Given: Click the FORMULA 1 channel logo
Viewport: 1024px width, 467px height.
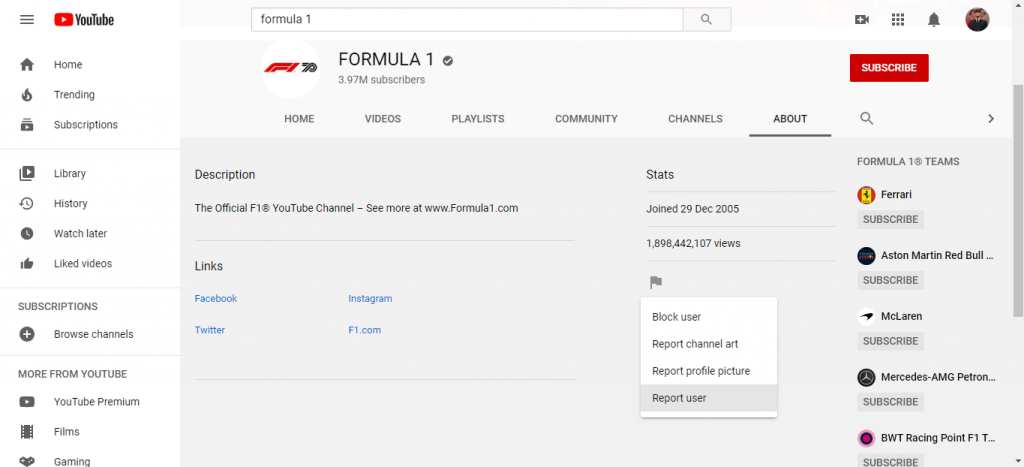Looking at the screenshot, I should click(x=291, y=68).
